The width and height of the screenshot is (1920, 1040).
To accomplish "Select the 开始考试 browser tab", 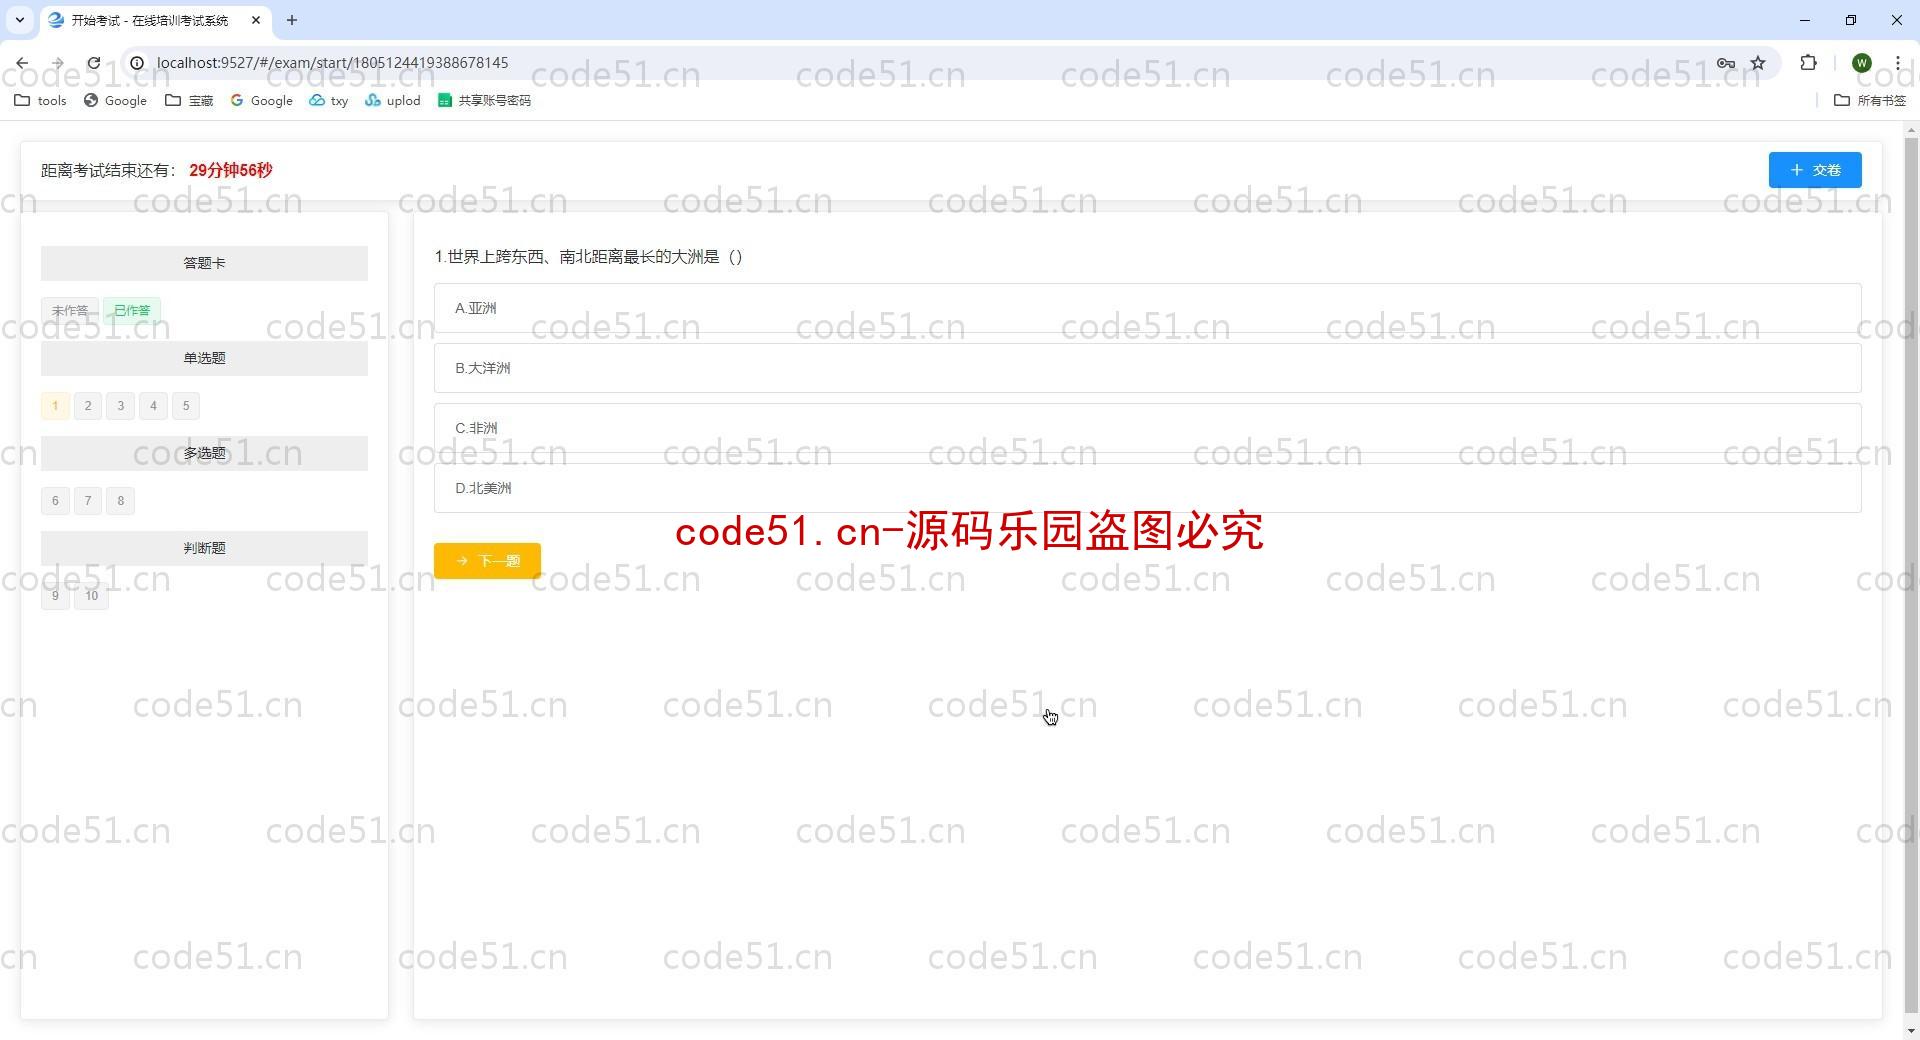I will click(x=155, y=20).
